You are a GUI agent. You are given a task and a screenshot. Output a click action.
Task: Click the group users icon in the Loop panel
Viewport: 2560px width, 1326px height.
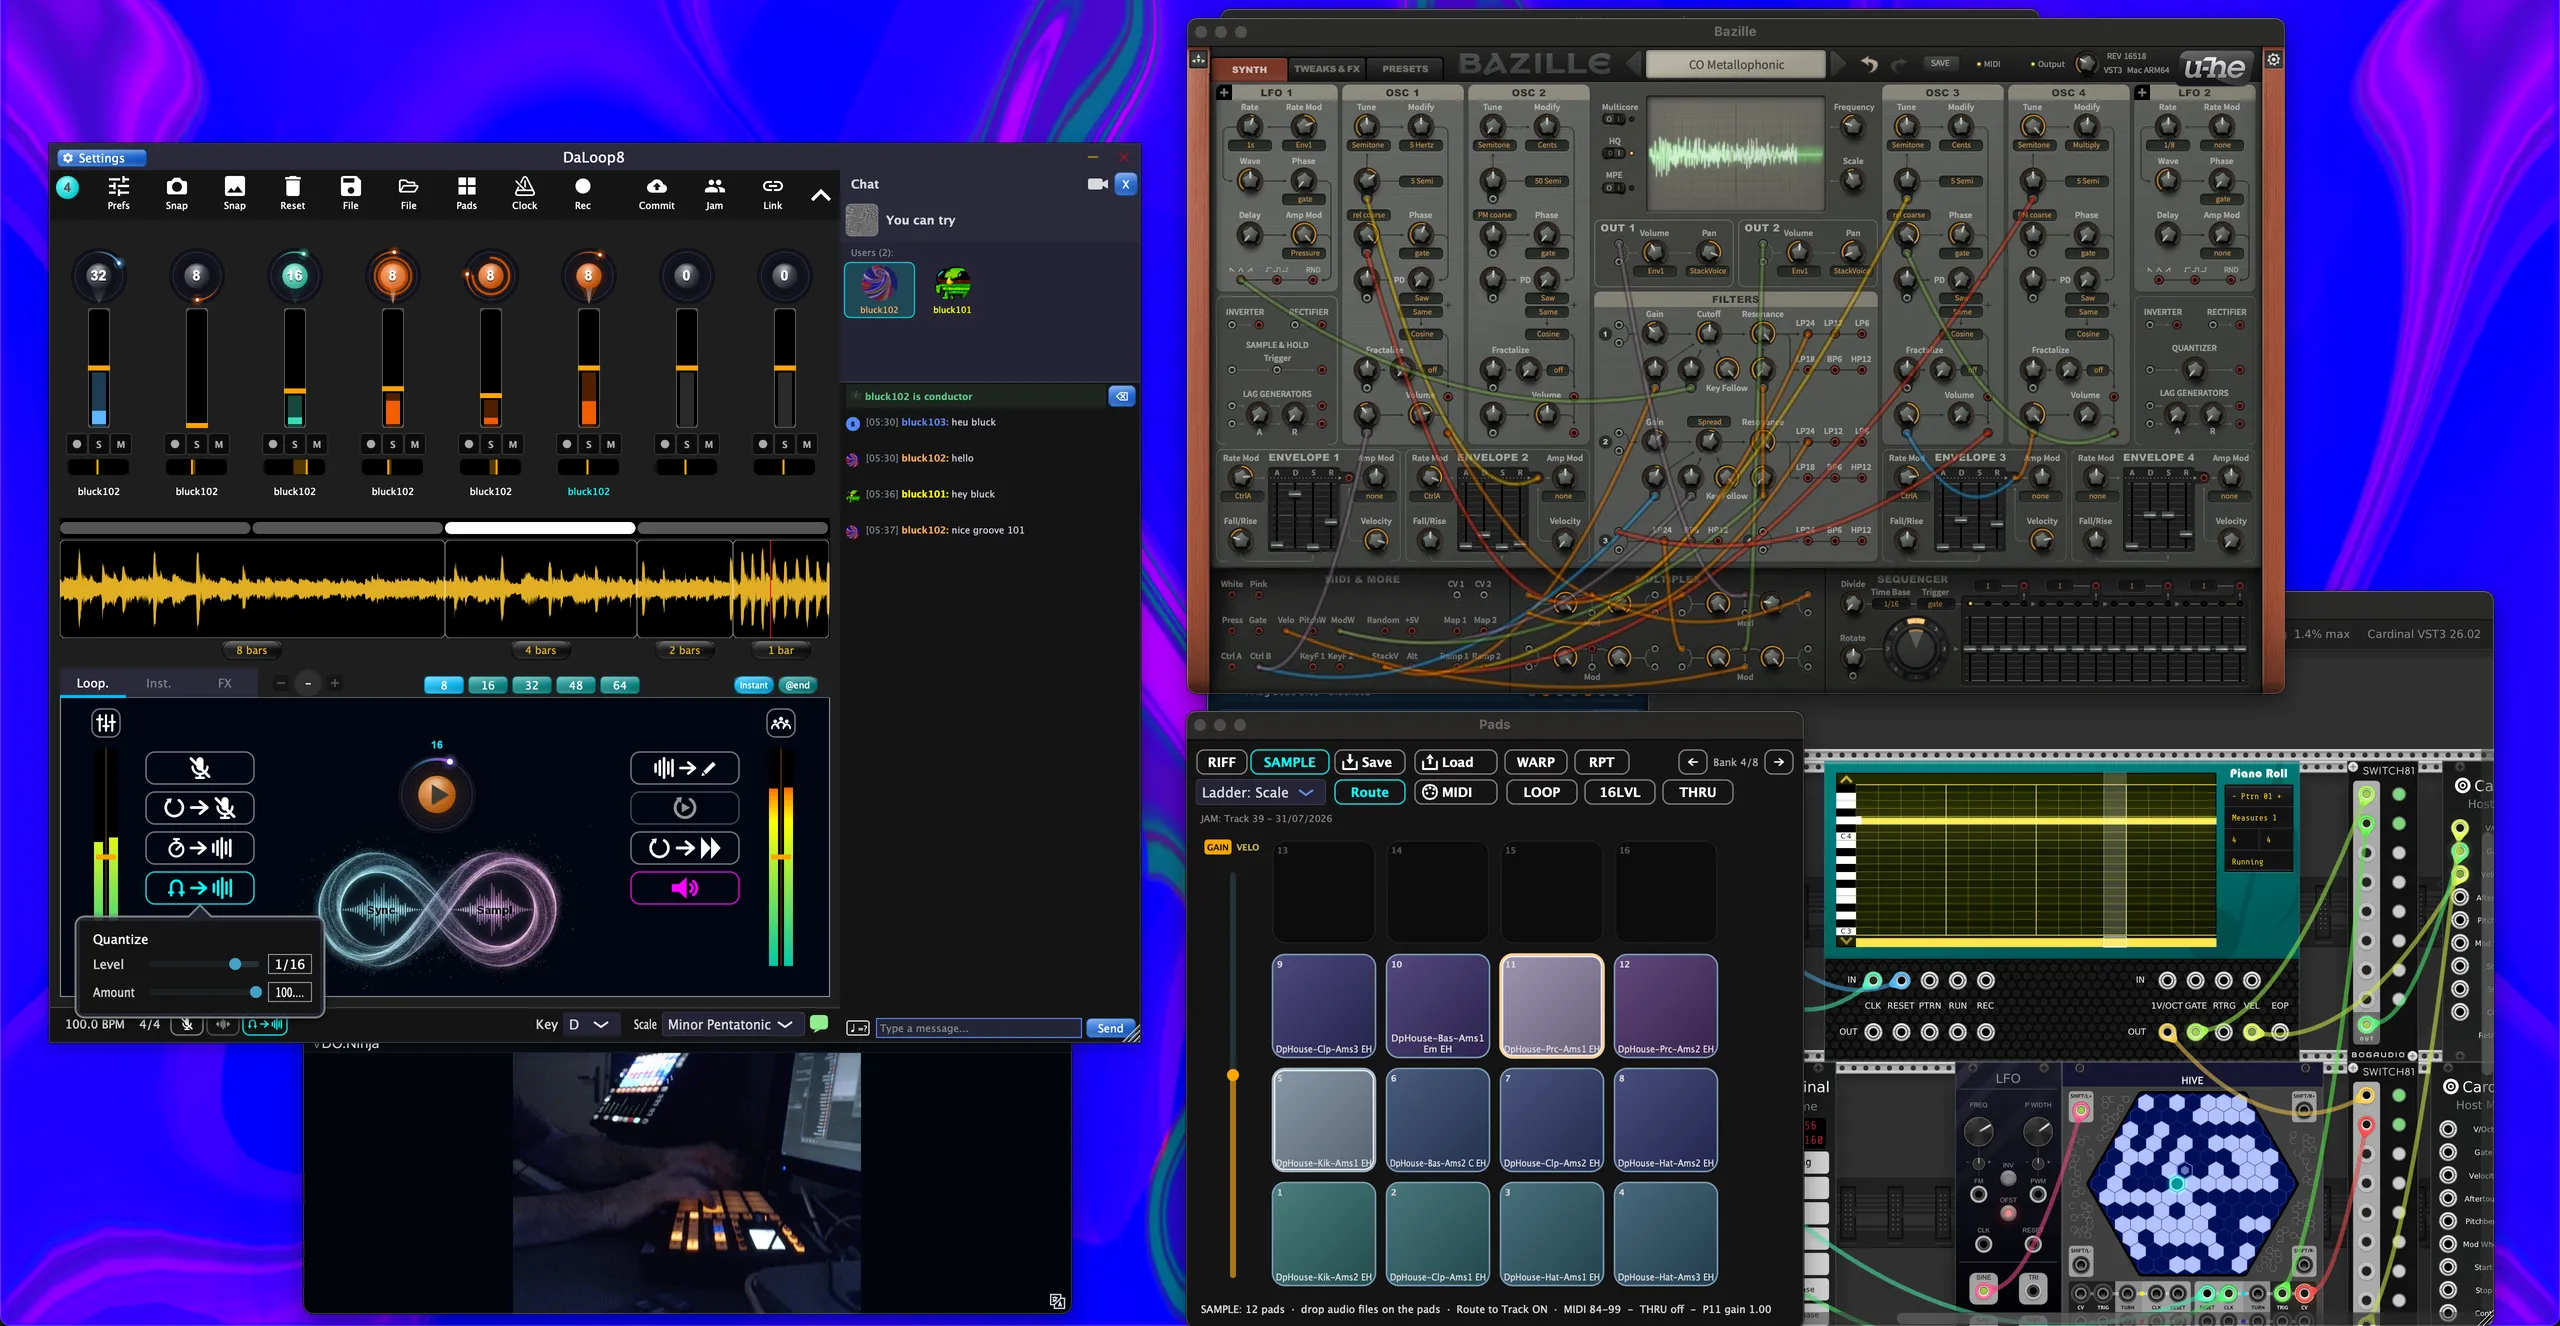coord(781,723)
